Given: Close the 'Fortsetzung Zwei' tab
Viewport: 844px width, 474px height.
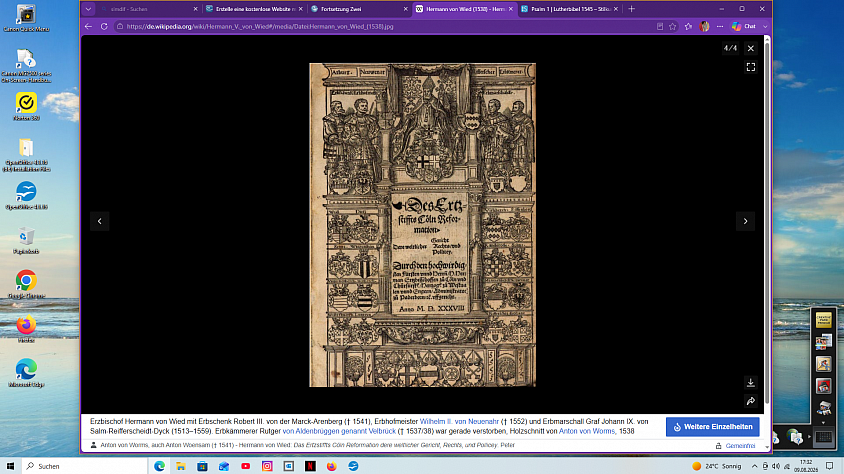Looking at the screenshot, I should coord(405,9).
